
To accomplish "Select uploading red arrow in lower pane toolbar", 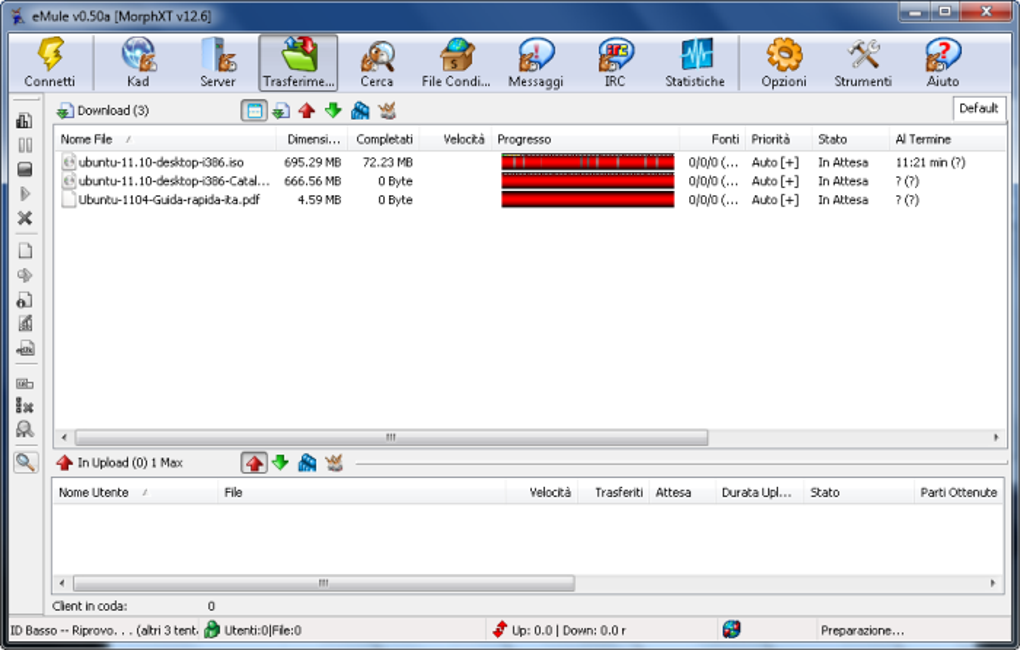I will [254, 463].
